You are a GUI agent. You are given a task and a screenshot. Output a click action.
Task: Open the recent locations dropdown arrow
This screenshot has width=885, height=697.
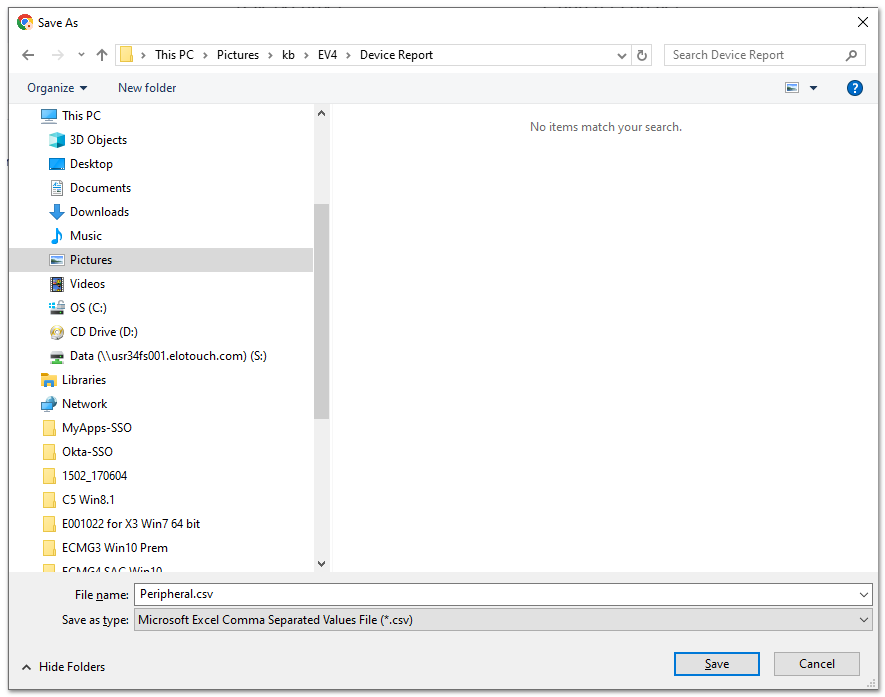pos(81,55)
